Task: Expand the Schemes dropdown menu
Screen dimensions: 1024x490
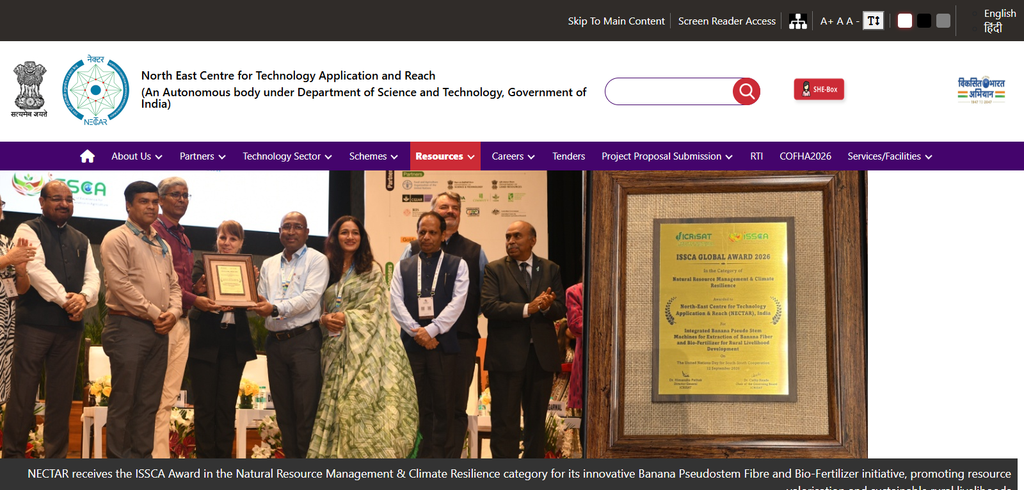Action: click(374, 156)
